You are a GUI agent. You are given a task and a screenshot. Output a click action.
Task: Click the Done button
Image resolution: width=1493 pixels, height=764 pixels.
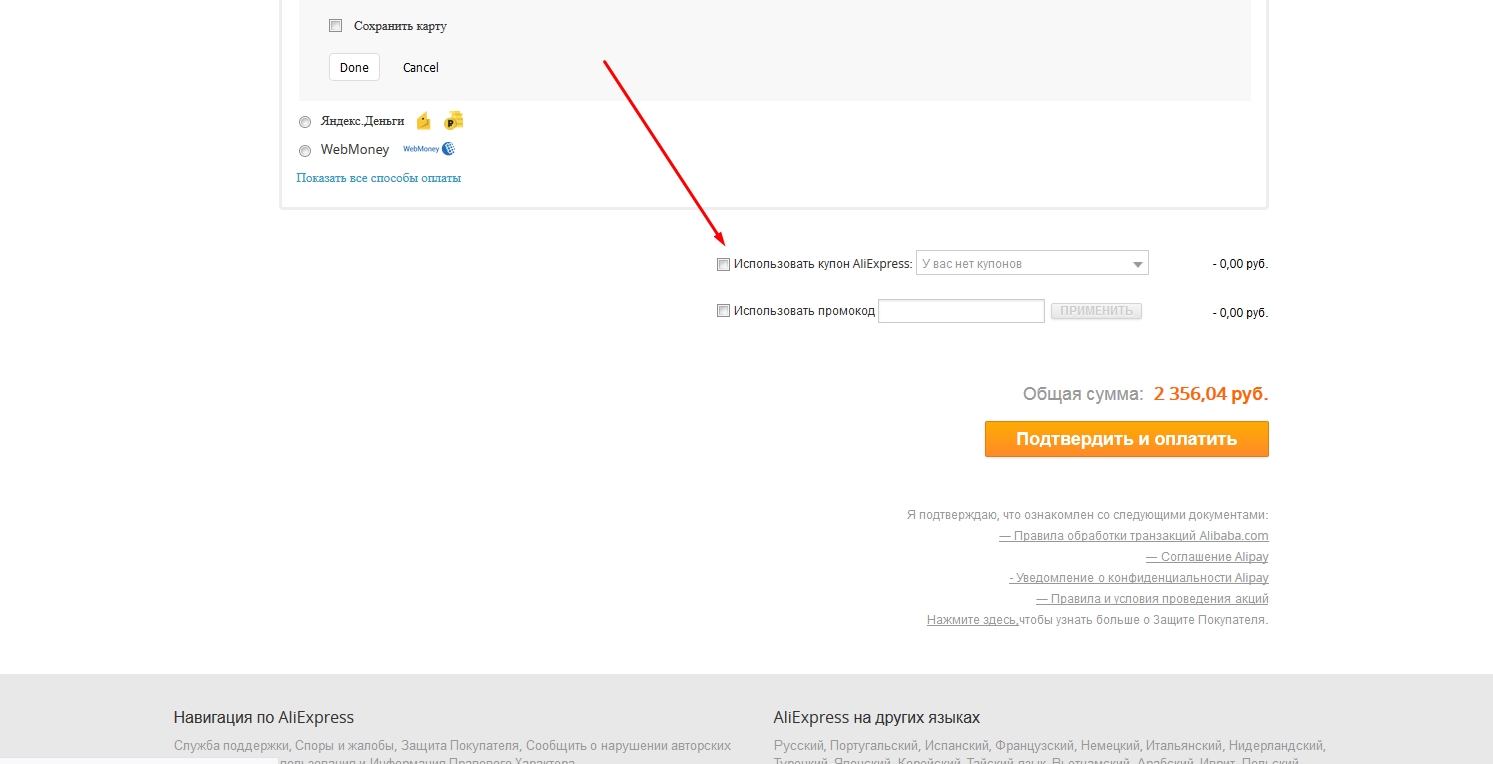354,67
